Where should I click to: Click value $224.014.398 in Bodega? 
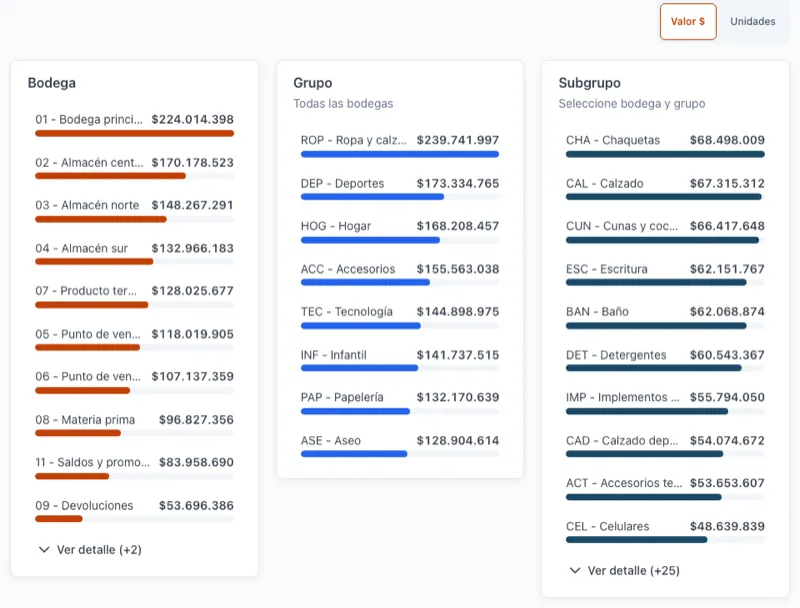click(192, 119)
